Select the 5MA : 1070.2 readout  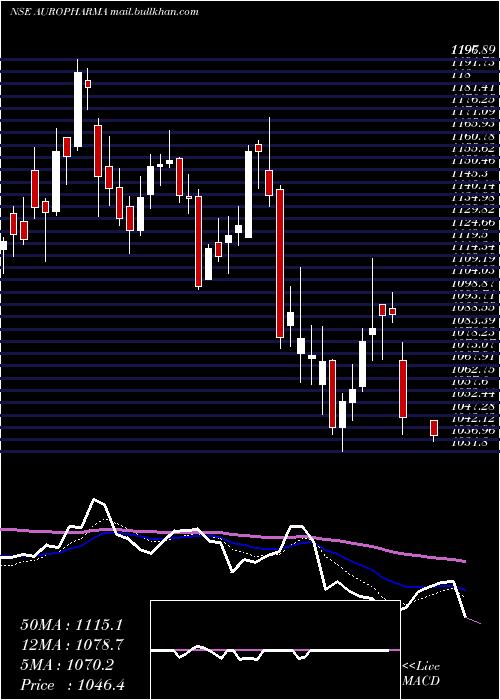(67, 665)
